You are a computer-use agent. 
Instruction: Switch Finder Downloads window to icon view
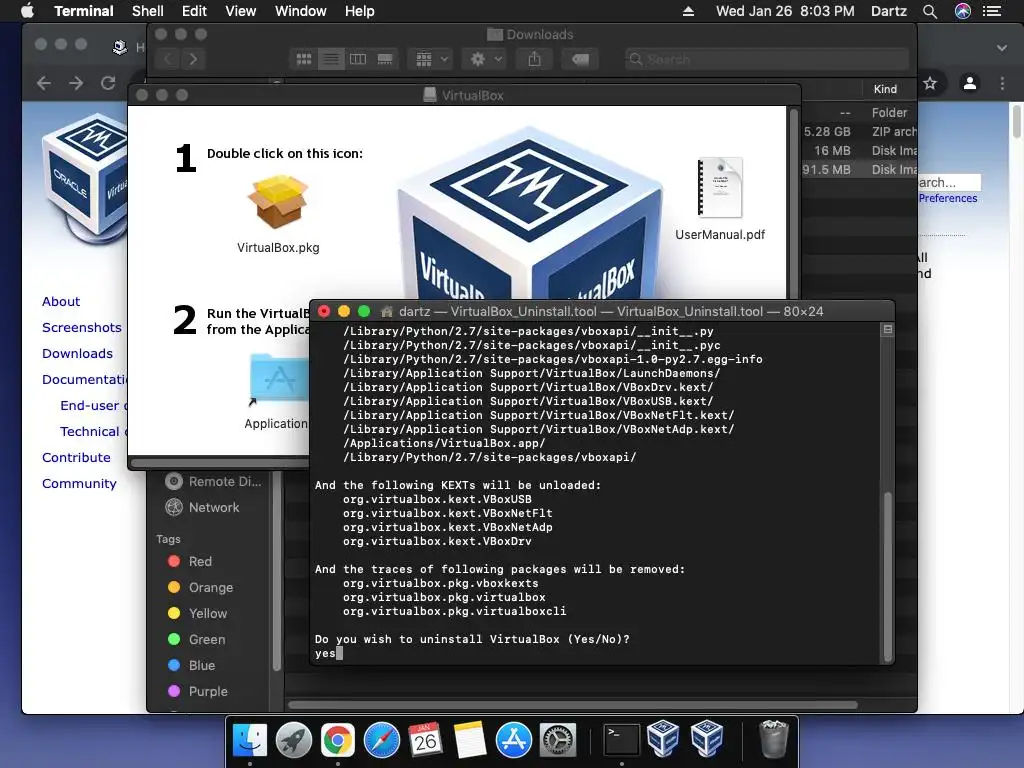pos(304,59)
